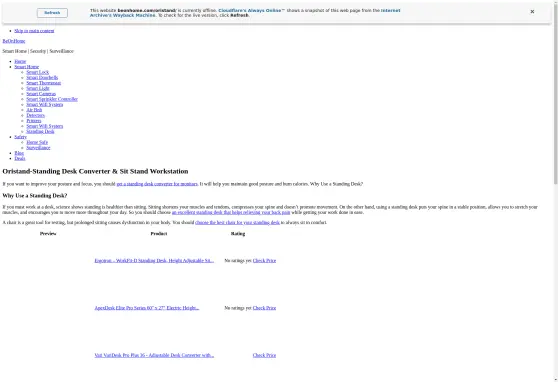The height and width of the screenshot is (382, 558).
Task: Click the Refresh button in the offline banner
Action: [52, 13]
